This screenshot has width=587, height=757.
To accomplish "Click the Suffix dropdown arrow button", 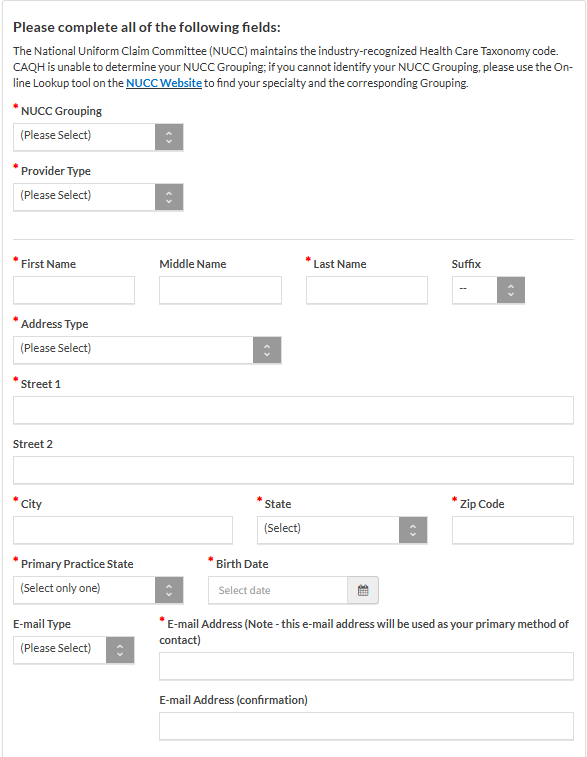I will click(x=511, y=290).
